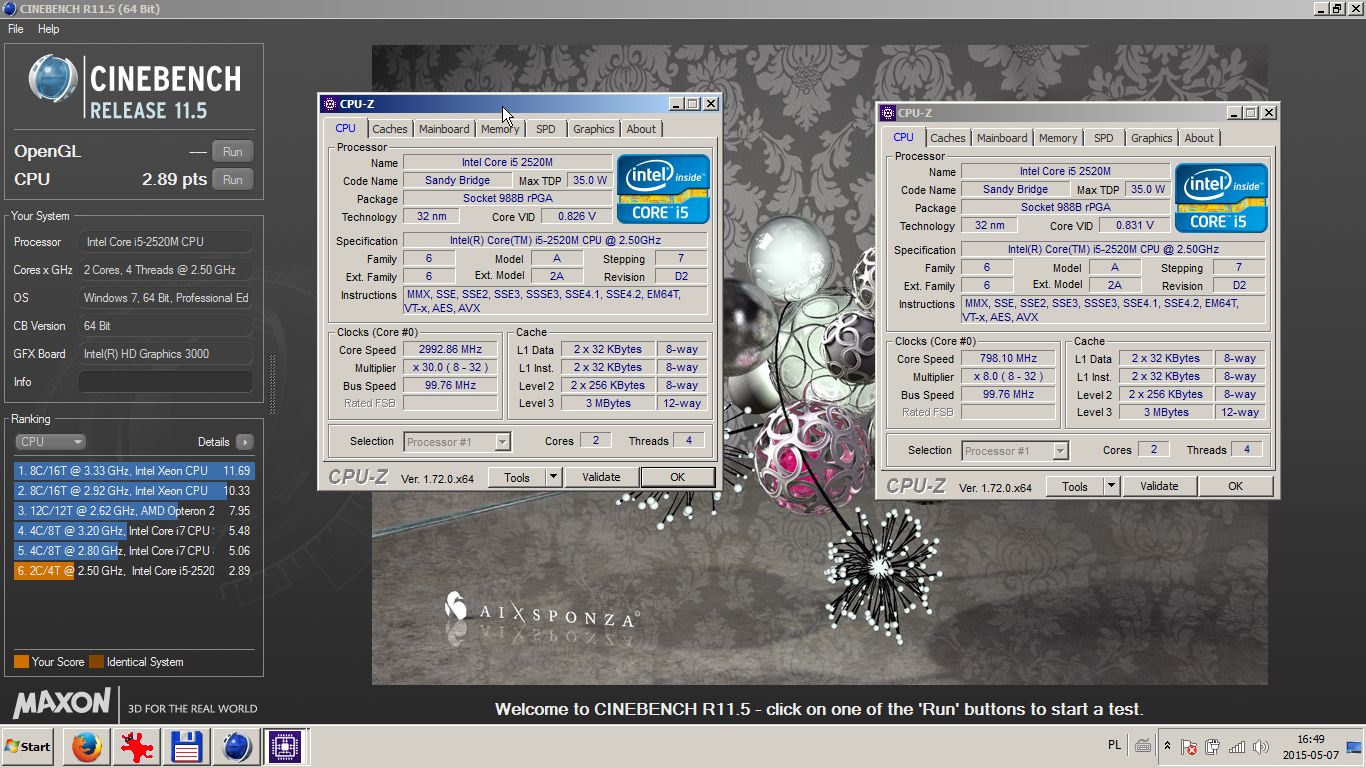Click Intel Core i5 logo in left CPU-Z

(x=663, y=188)
